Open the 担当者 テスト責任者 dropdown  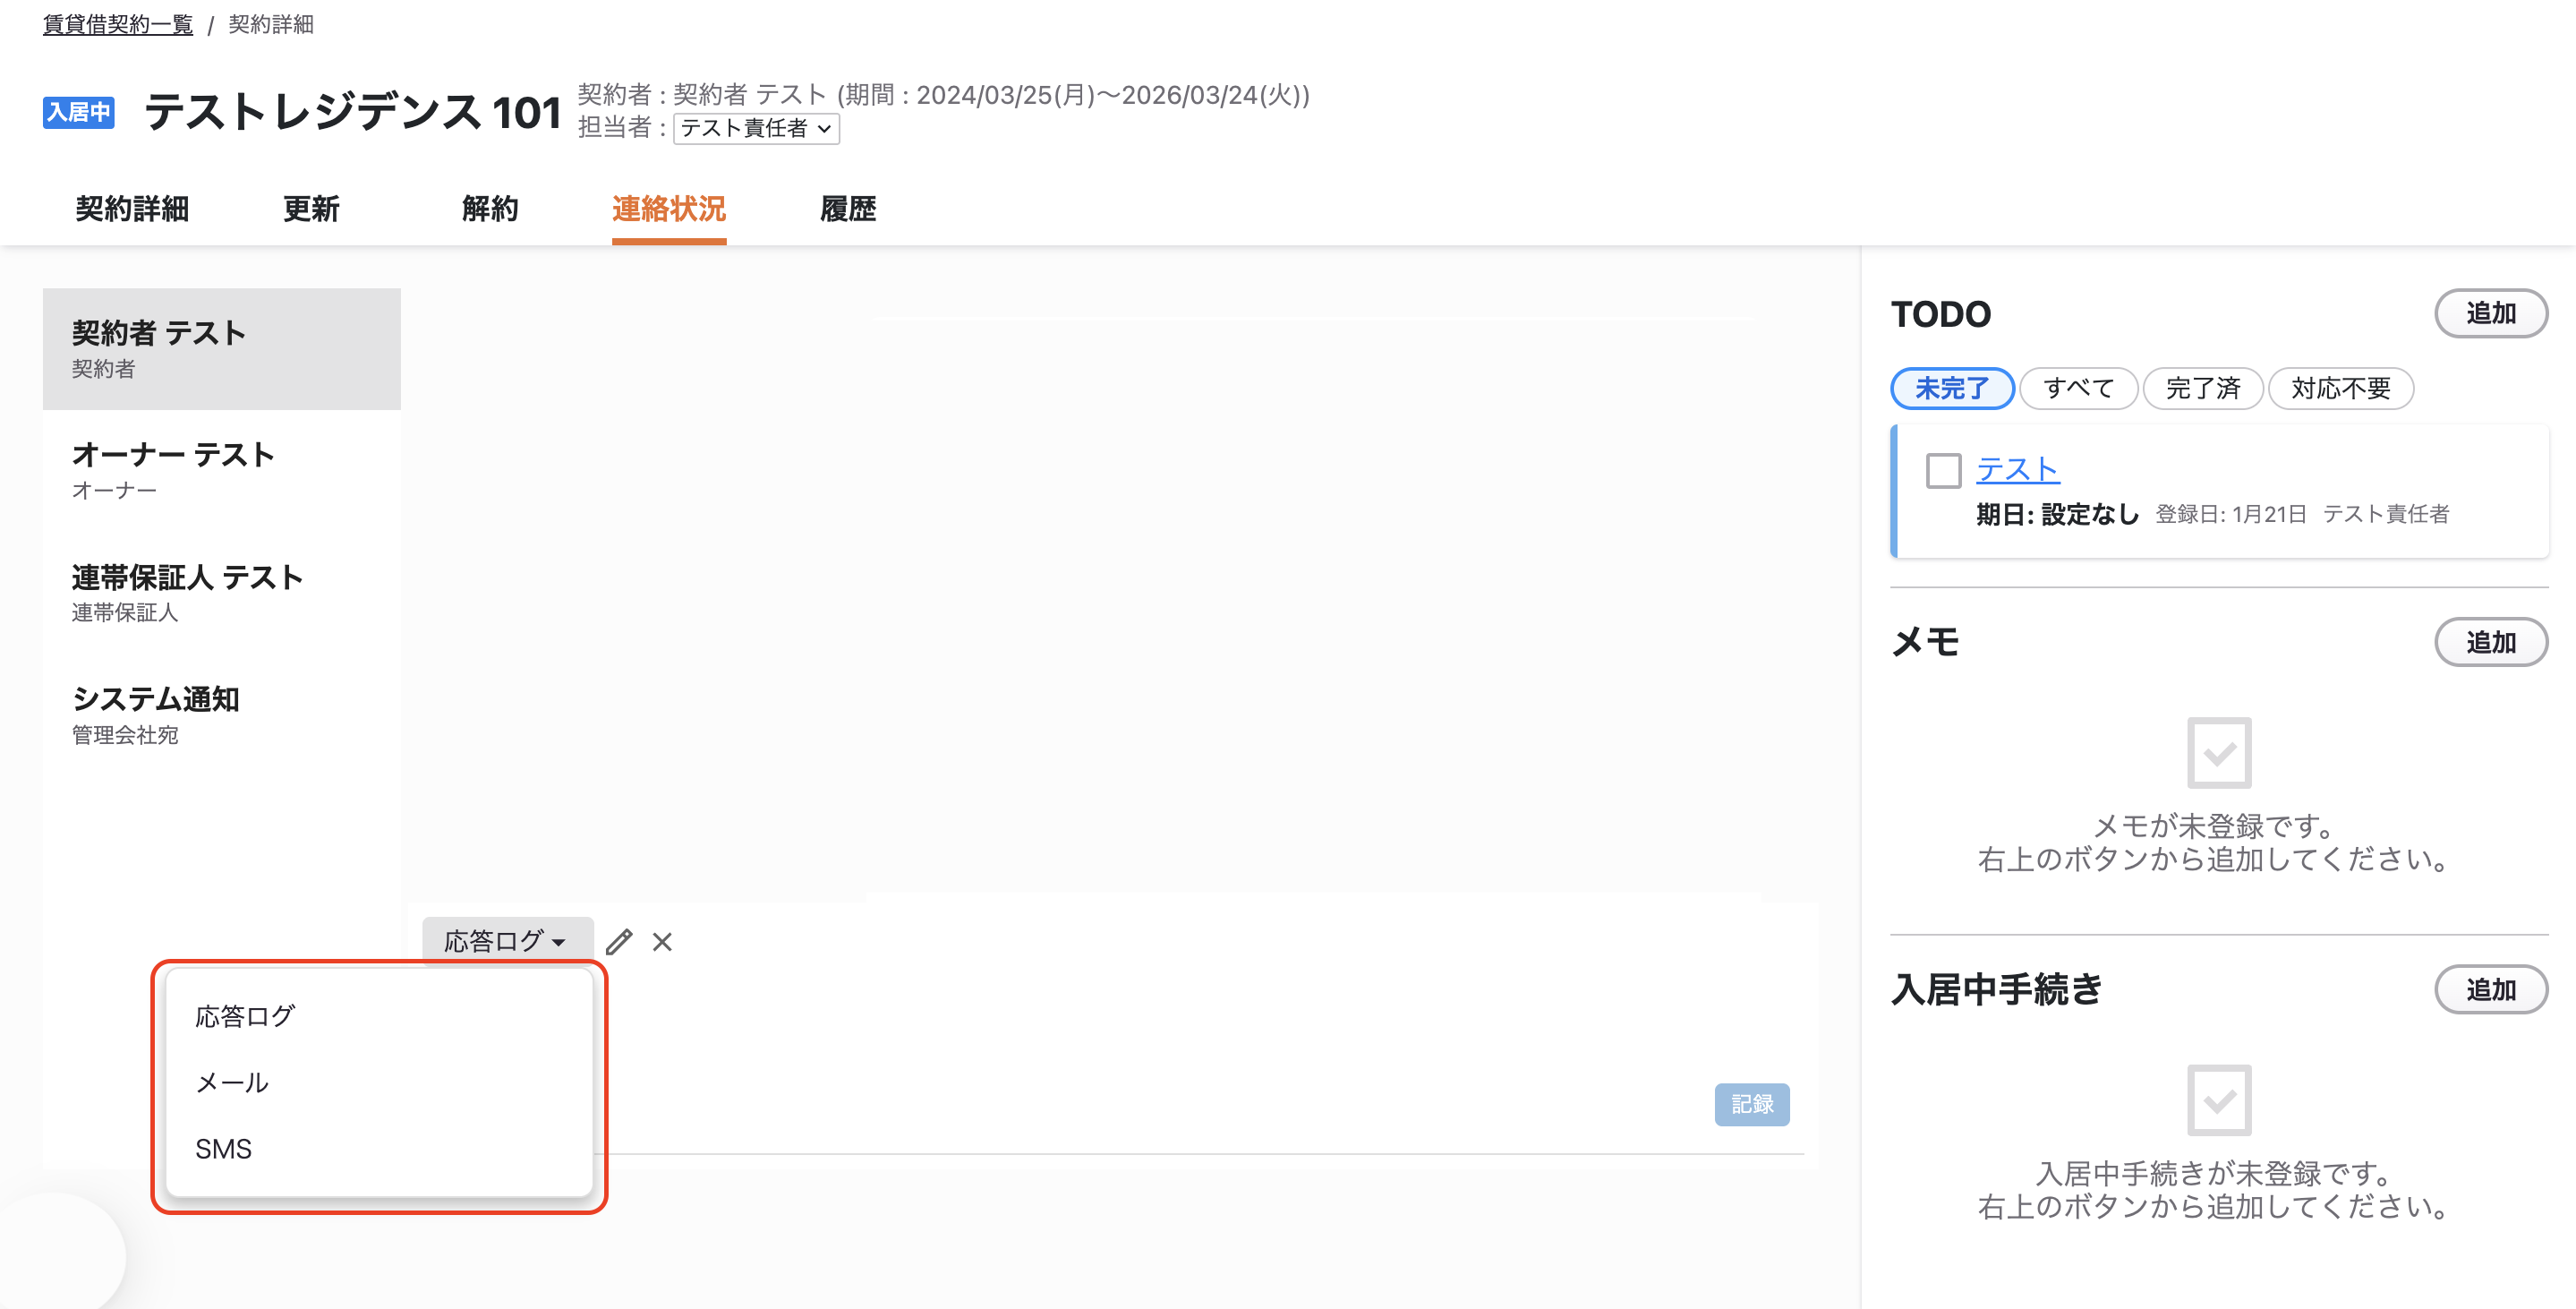pos(756,128)
